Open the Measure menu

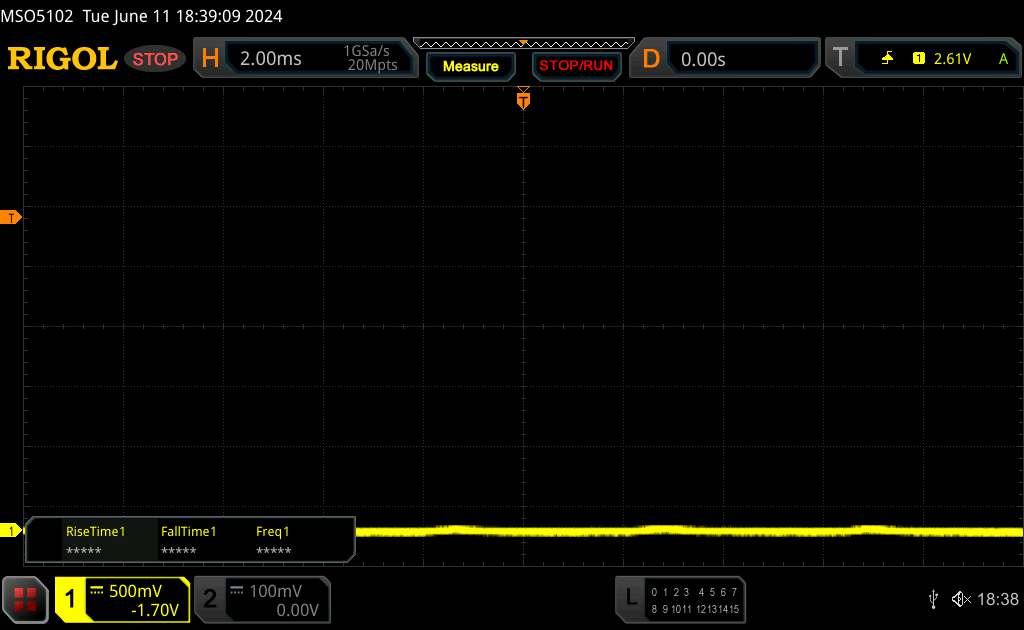[x=470, y=66]
